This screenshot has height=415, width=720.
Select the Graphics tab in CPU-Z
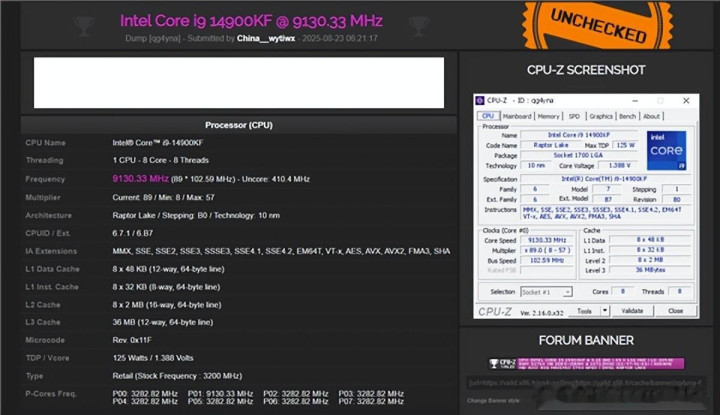601,117
